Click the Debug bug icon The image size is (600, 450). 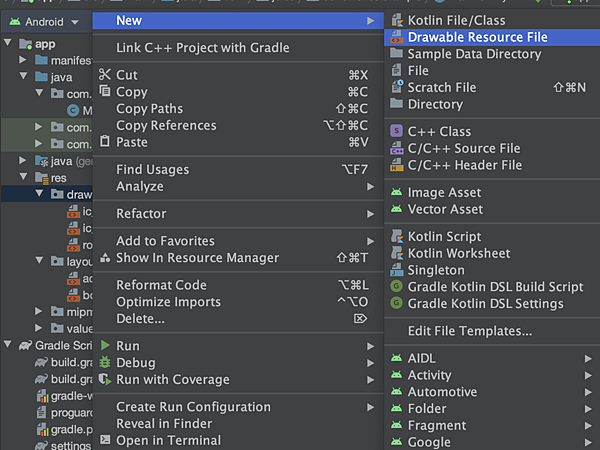point(105,362)
